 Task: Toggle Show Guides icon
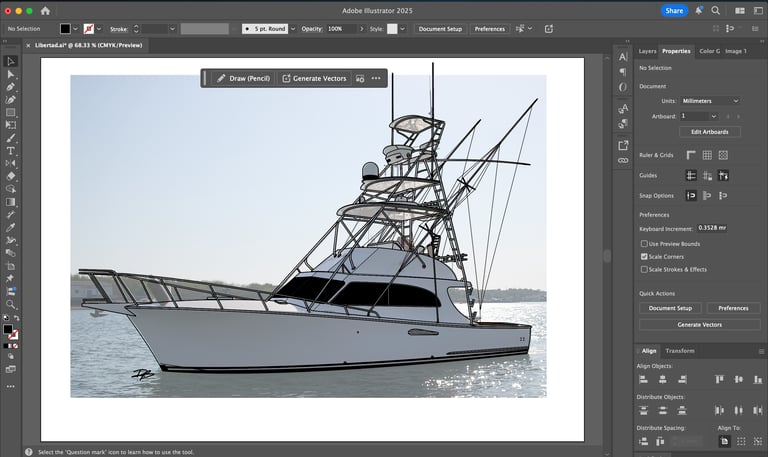[691, 175]
